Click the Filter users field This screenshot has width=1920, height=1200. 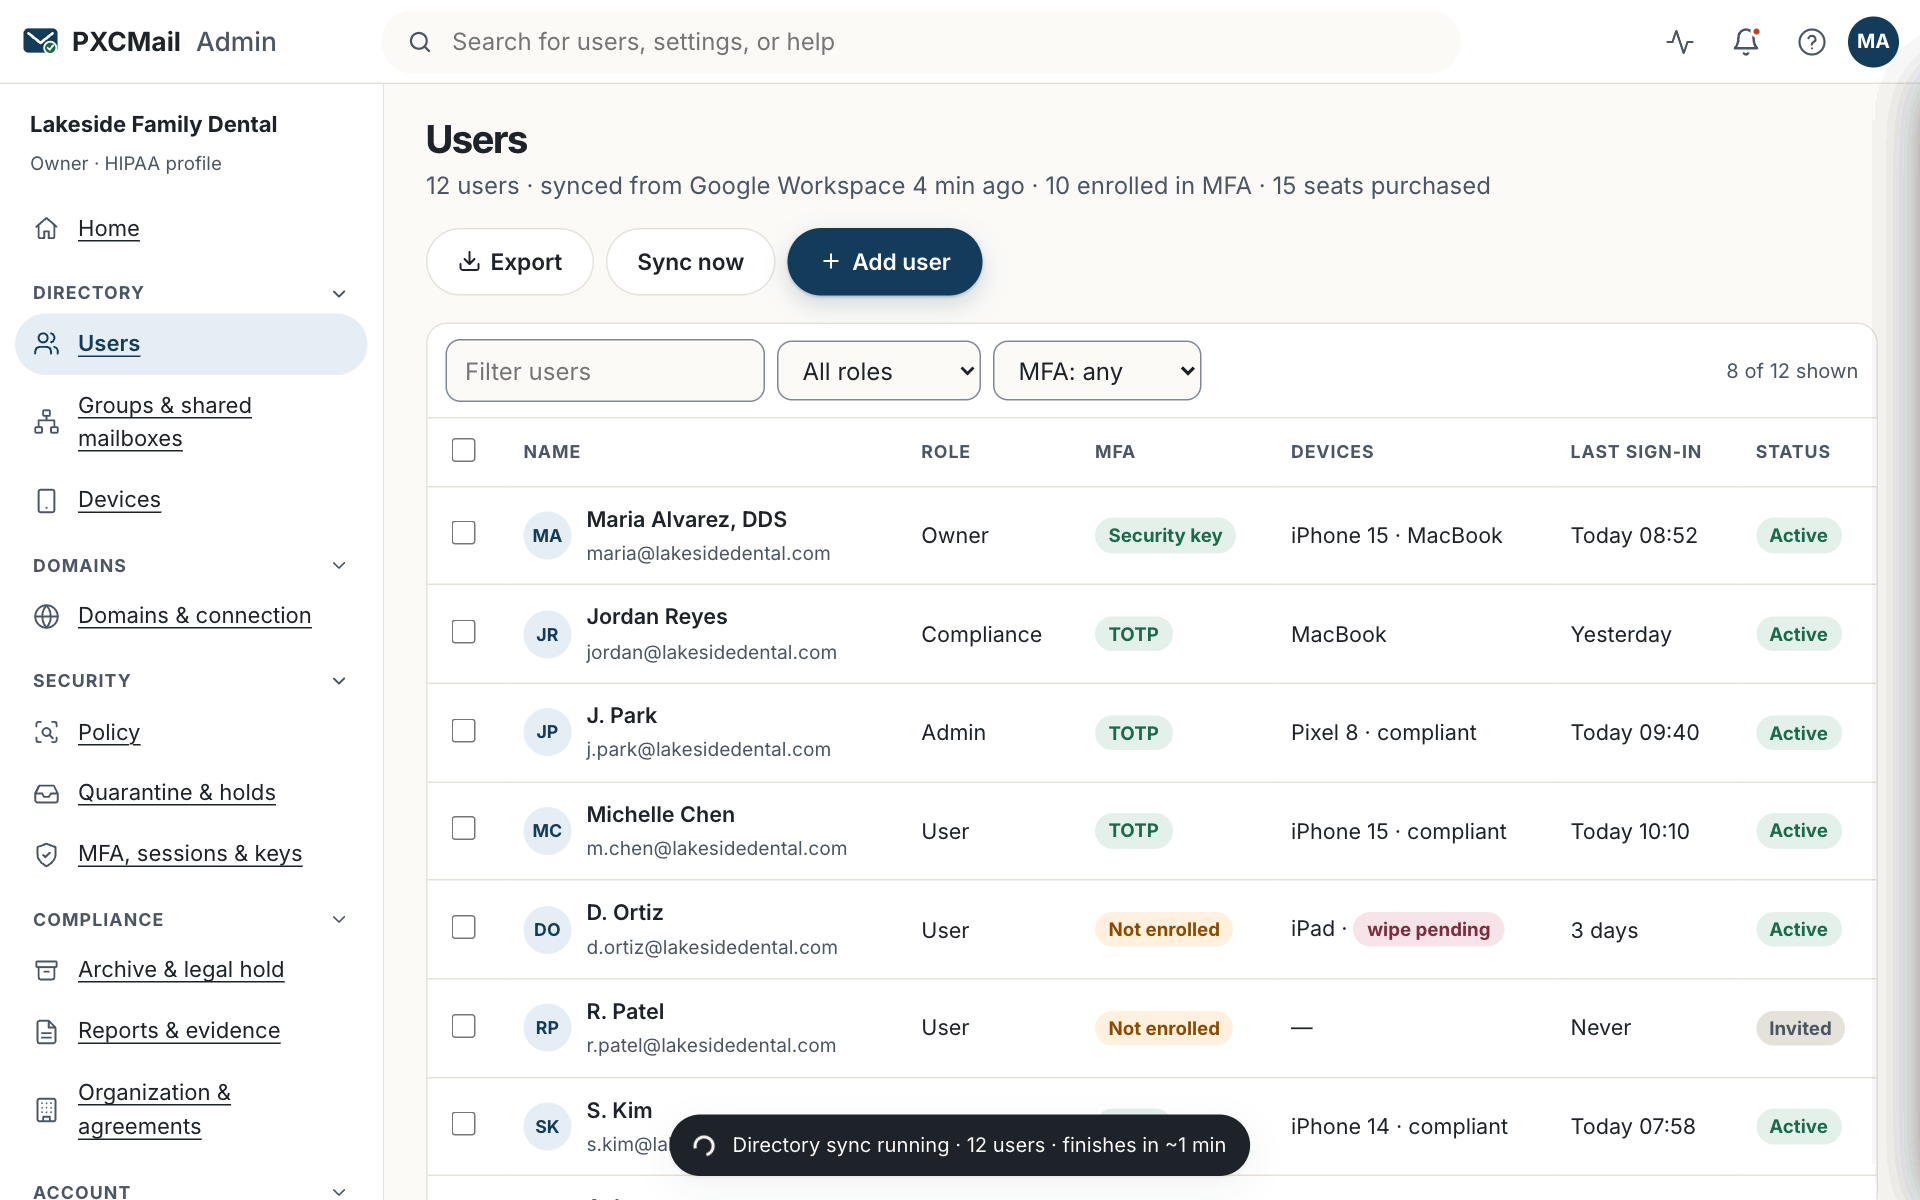(x=605, y=371)
